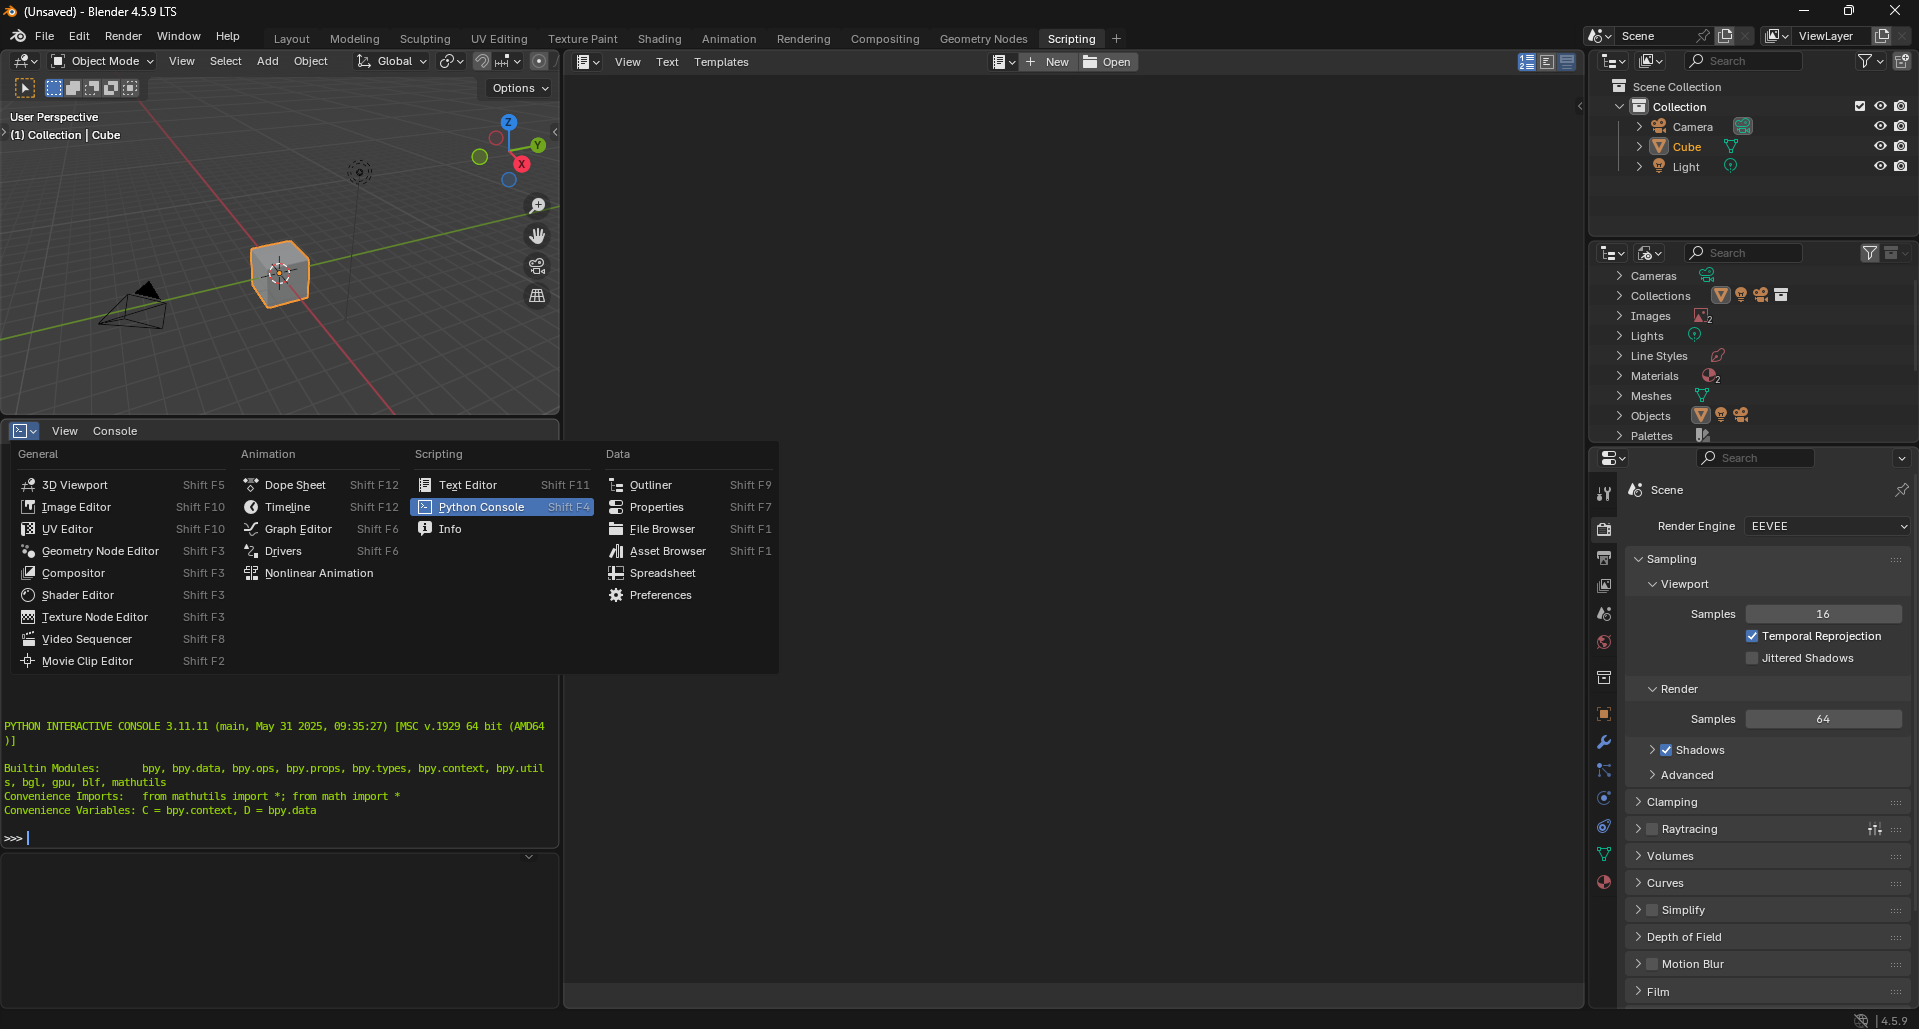Screen dimensions: 1919x1029
Task: Click the filter funnel icon in top Outliner
Action: click(1865, 61)
